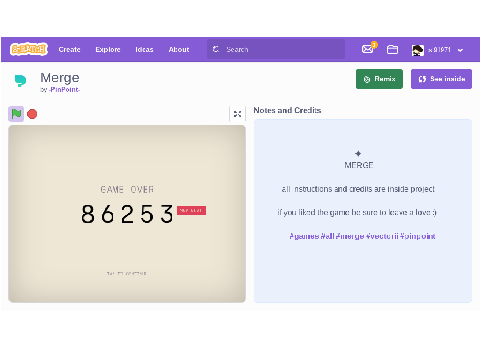Open the -PinPoint- author link

[x=64, y=90]
